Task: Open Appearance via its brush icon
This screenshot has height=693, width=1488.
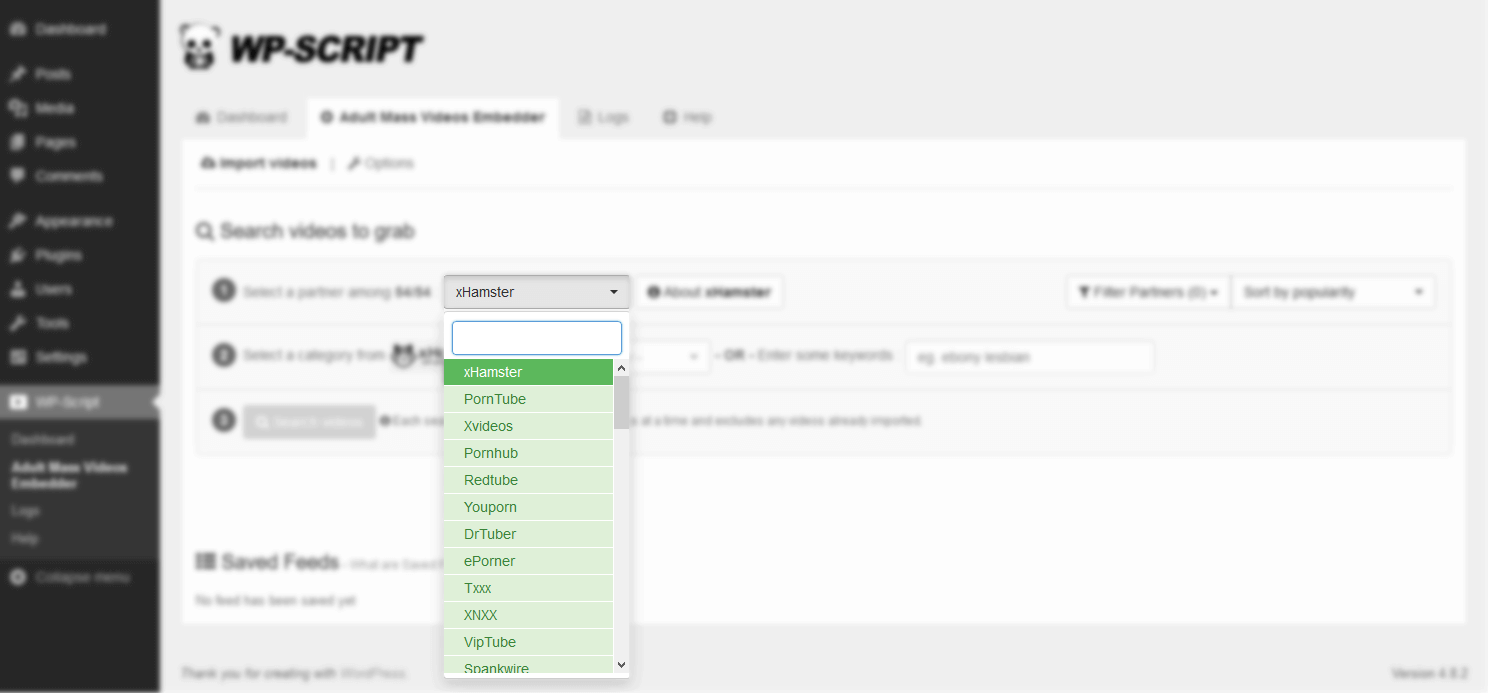Action: coord(18,221)
